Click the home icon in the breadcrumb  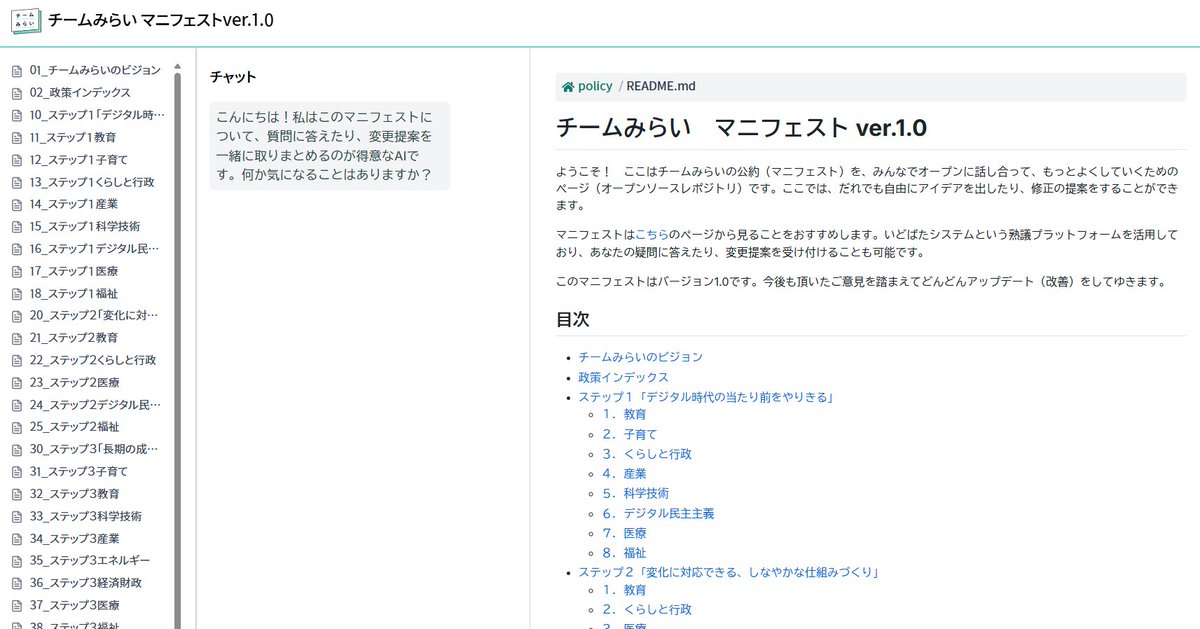[x=568, y=87]
